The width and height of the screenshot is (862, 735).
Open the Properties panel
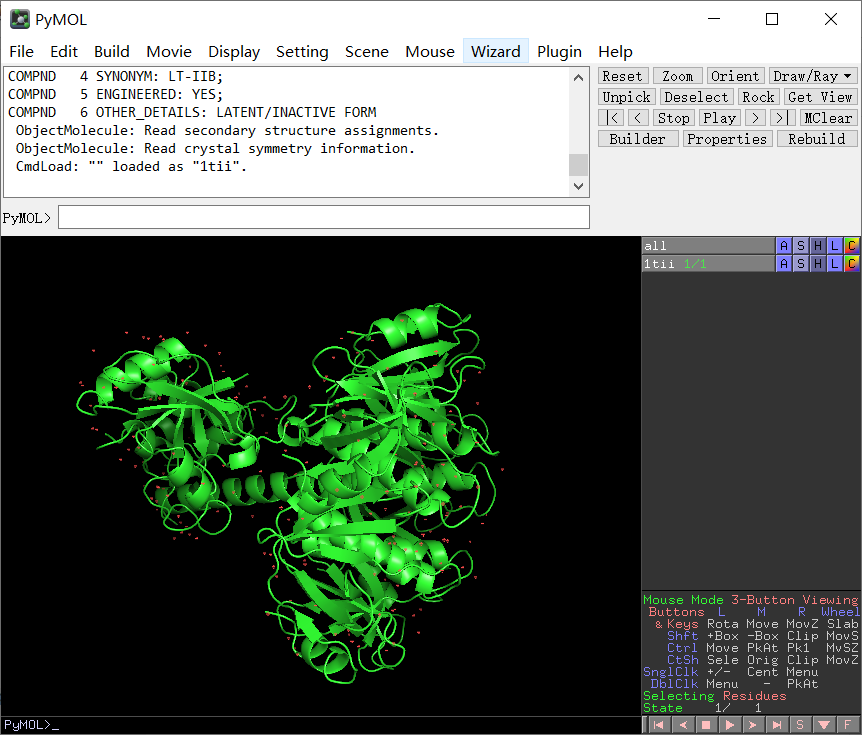727,139
